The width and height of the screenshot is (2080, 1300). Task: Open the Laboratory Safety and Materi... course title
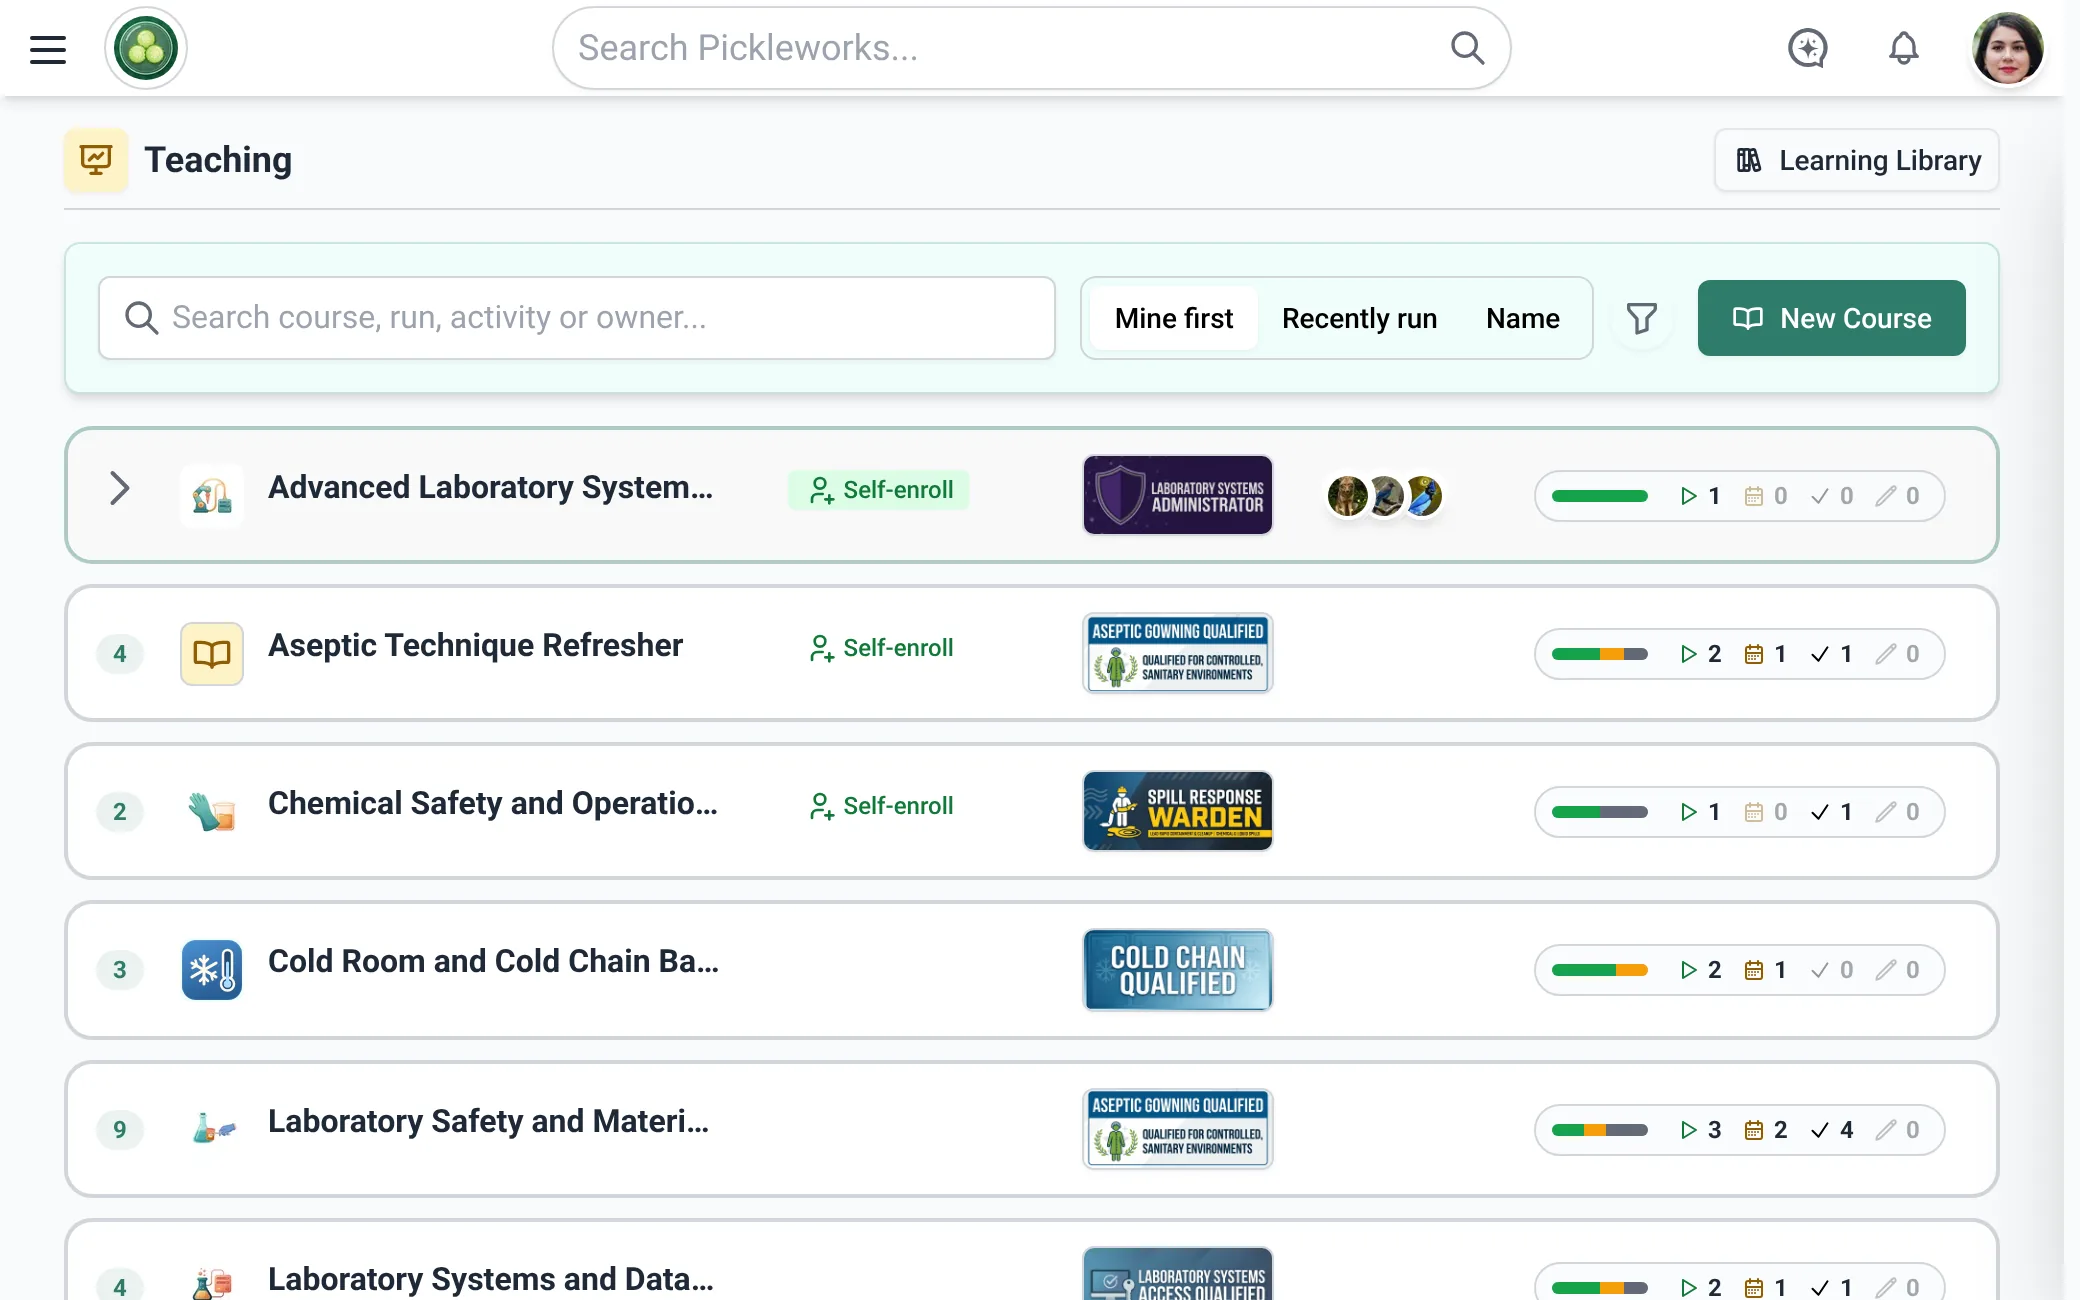click(x=488, y=1121)
